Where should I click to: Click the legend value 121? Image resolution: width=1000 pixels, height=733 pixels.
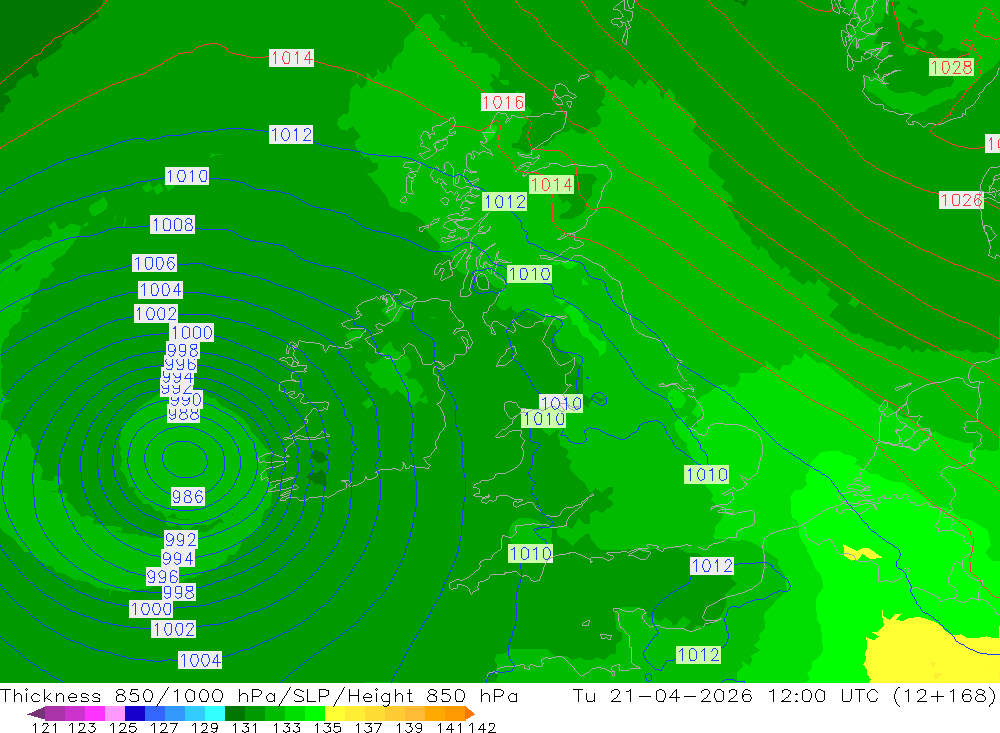(45, 727)
